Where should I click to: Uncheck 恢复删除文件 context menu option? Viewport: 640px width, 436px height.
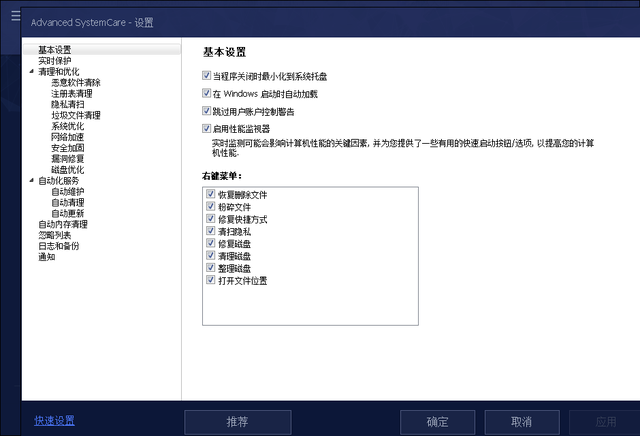[211, 194]
